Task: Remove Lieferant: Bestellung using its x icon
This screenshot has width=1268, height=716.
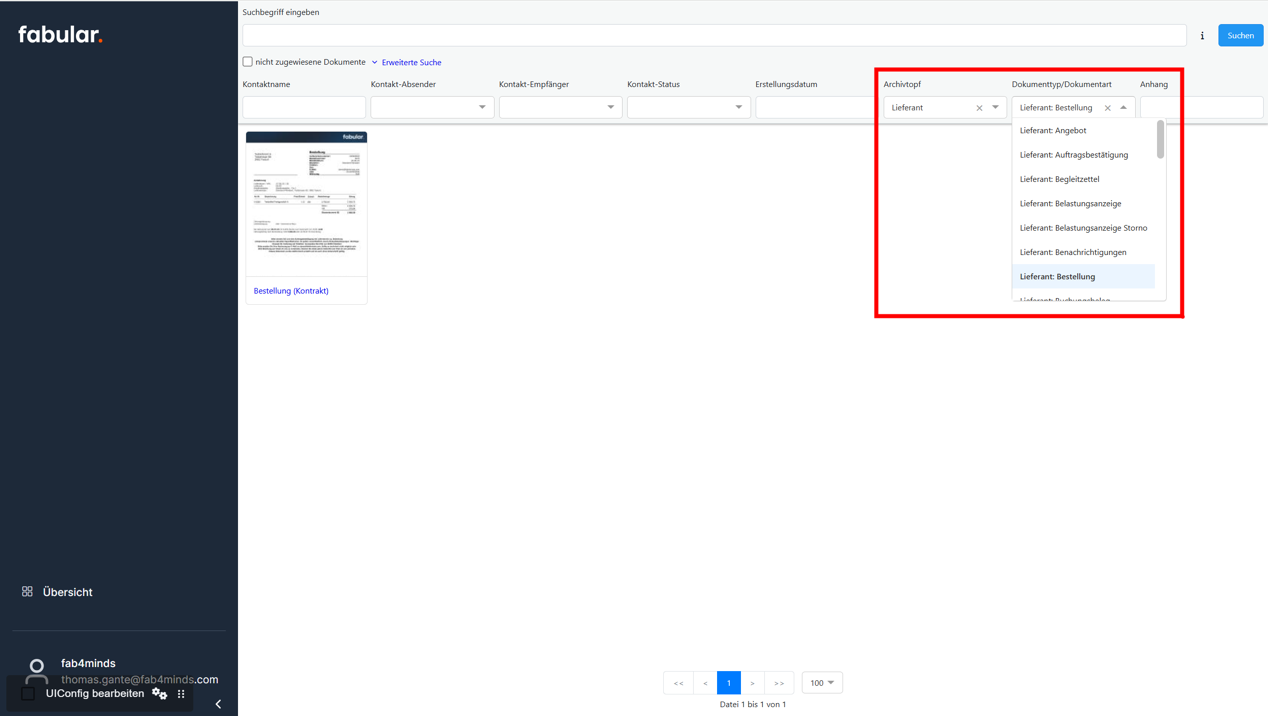Action: click(1107, 107)
